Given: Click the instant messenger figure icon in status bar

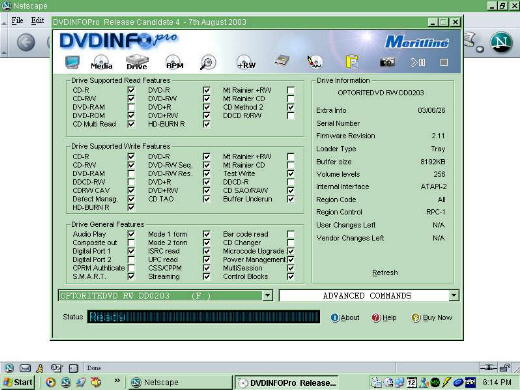Looking at the screenshot, I should point(40,368).
